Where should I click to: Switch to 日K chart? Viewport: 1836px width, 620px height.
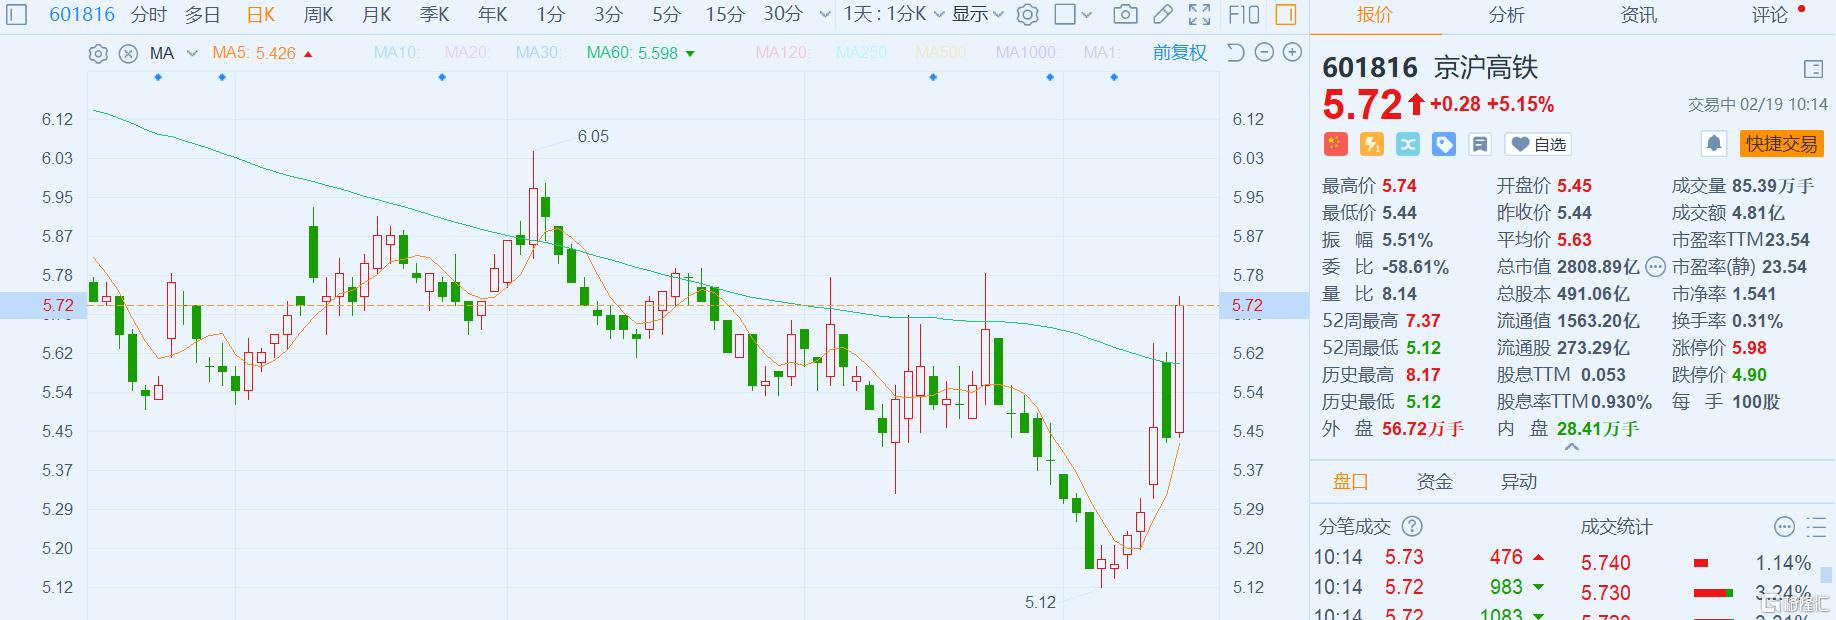click(261, 15)
